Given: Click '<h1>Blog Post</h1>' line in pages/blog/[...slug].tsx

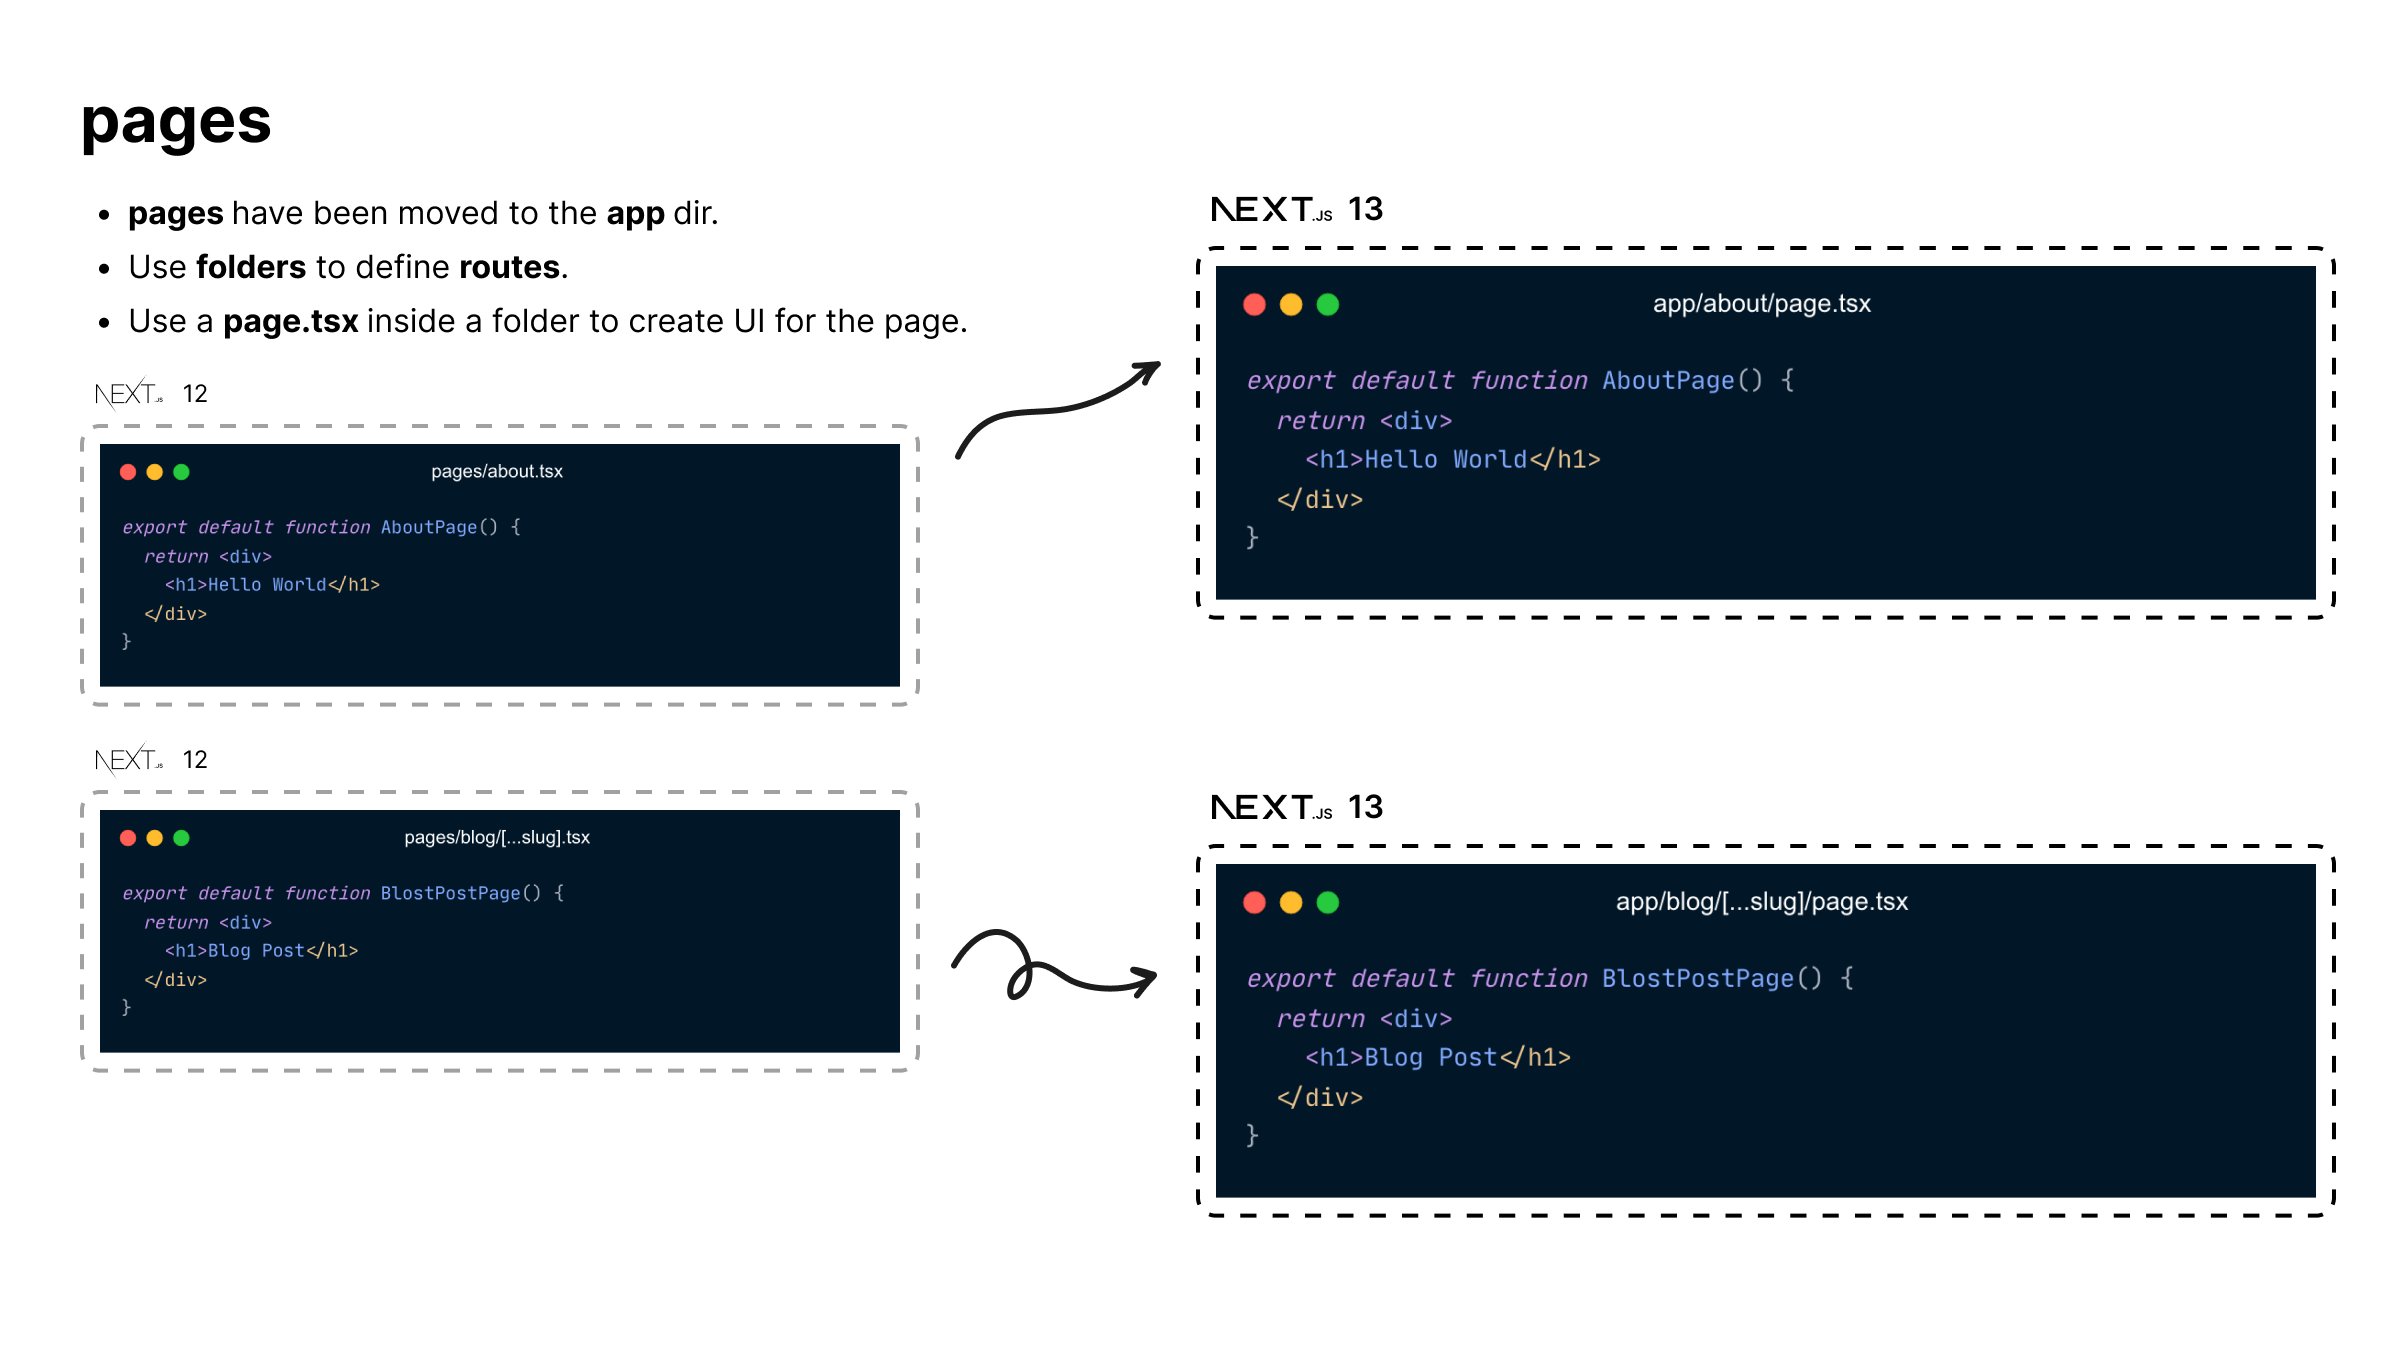Looking at the screenshot, I should point(261,951).
